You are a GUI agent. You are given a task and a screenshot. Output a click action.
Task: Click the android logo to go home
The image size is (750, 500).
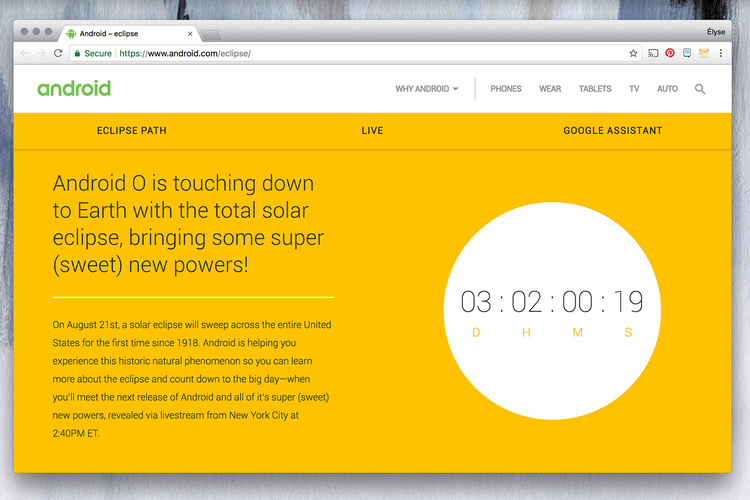(x=74, y=89)
